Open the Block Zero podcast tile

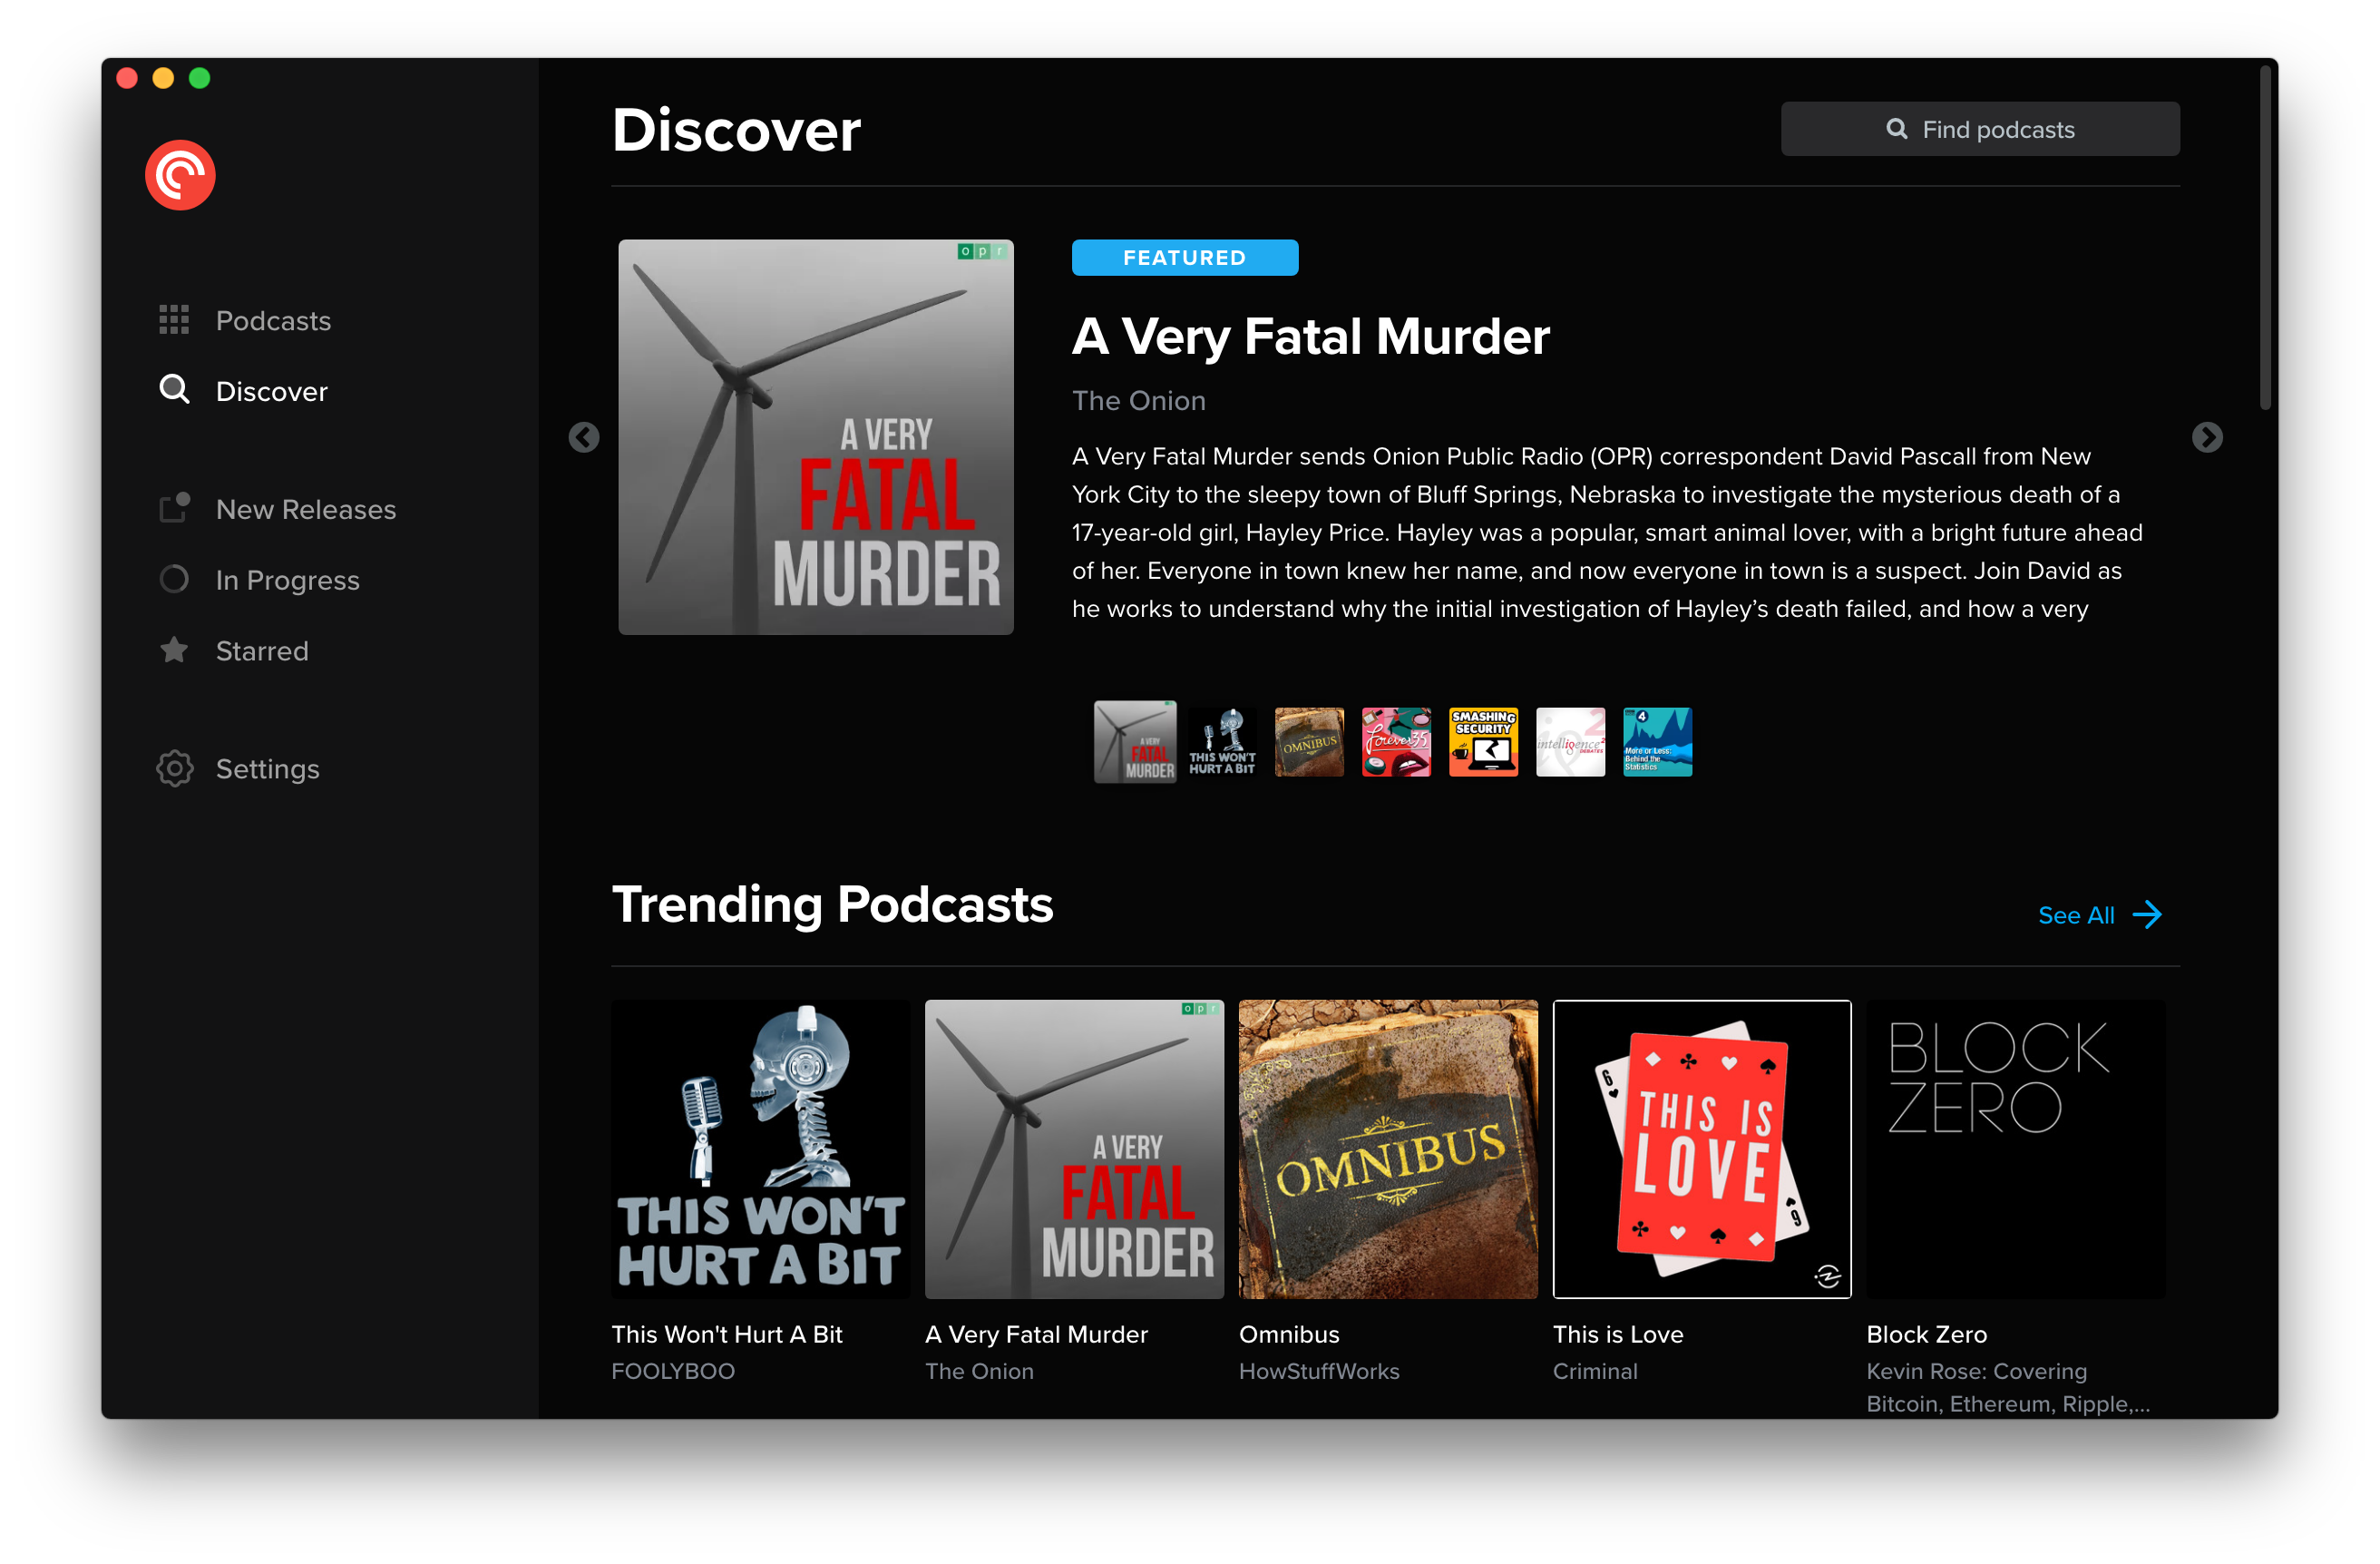(x=2015, y=1149)
